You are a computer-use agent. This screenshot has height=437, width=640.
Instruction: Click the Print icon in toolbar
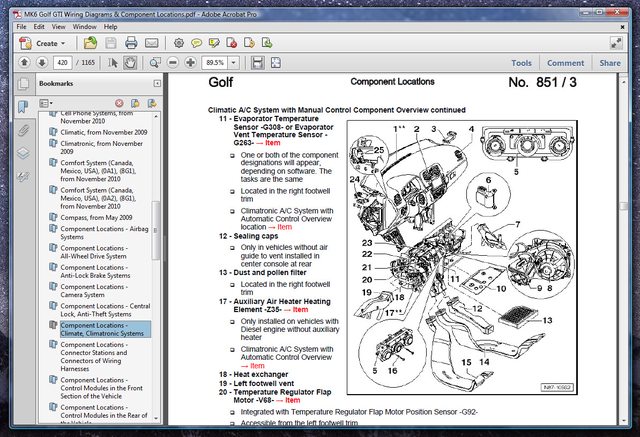(x=132, y=43)
